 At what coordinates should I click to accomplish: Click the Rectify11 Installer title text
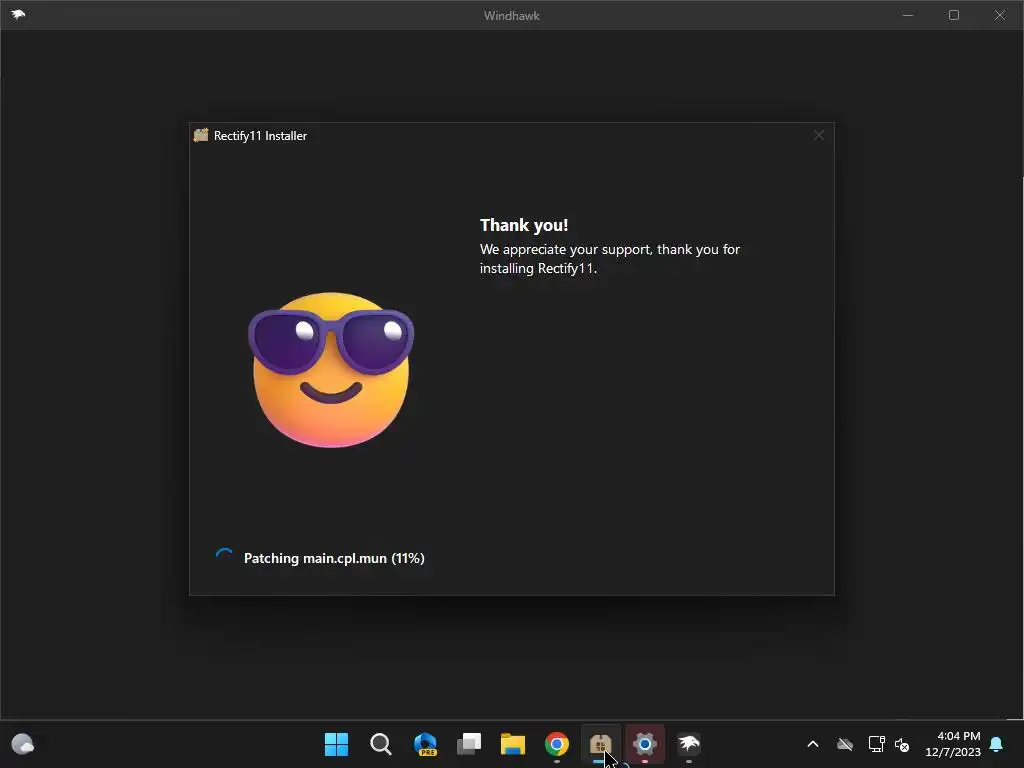point(261,136)
